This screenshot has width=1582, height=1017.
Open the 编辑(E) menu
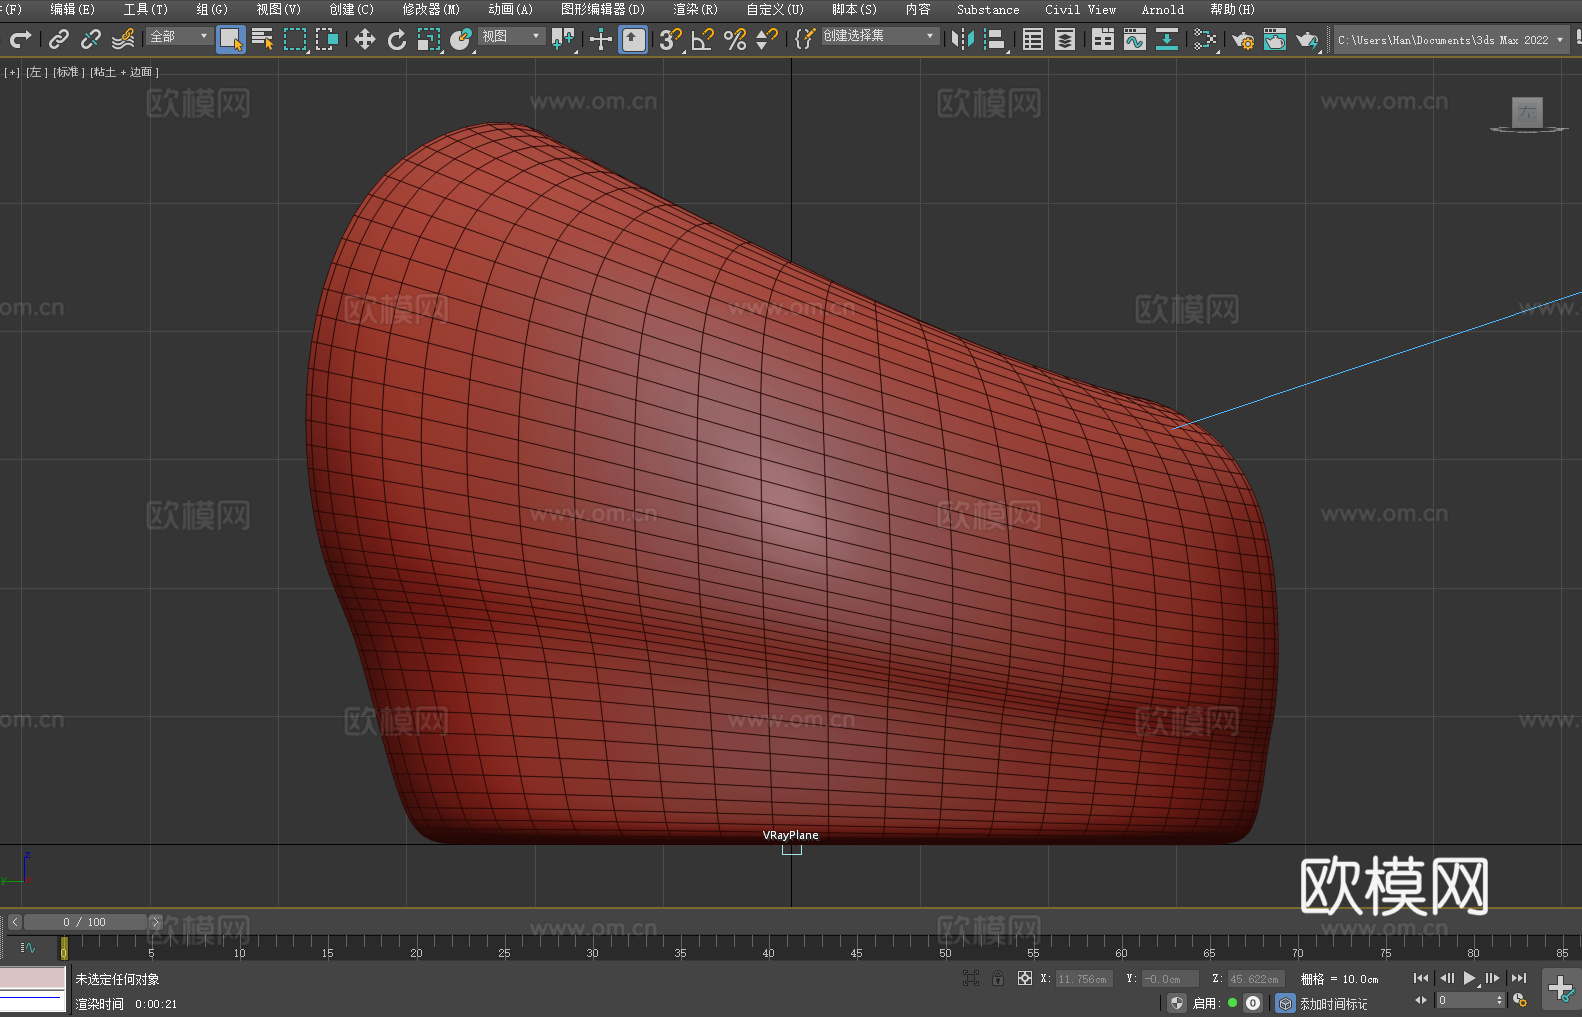[72, 9]
